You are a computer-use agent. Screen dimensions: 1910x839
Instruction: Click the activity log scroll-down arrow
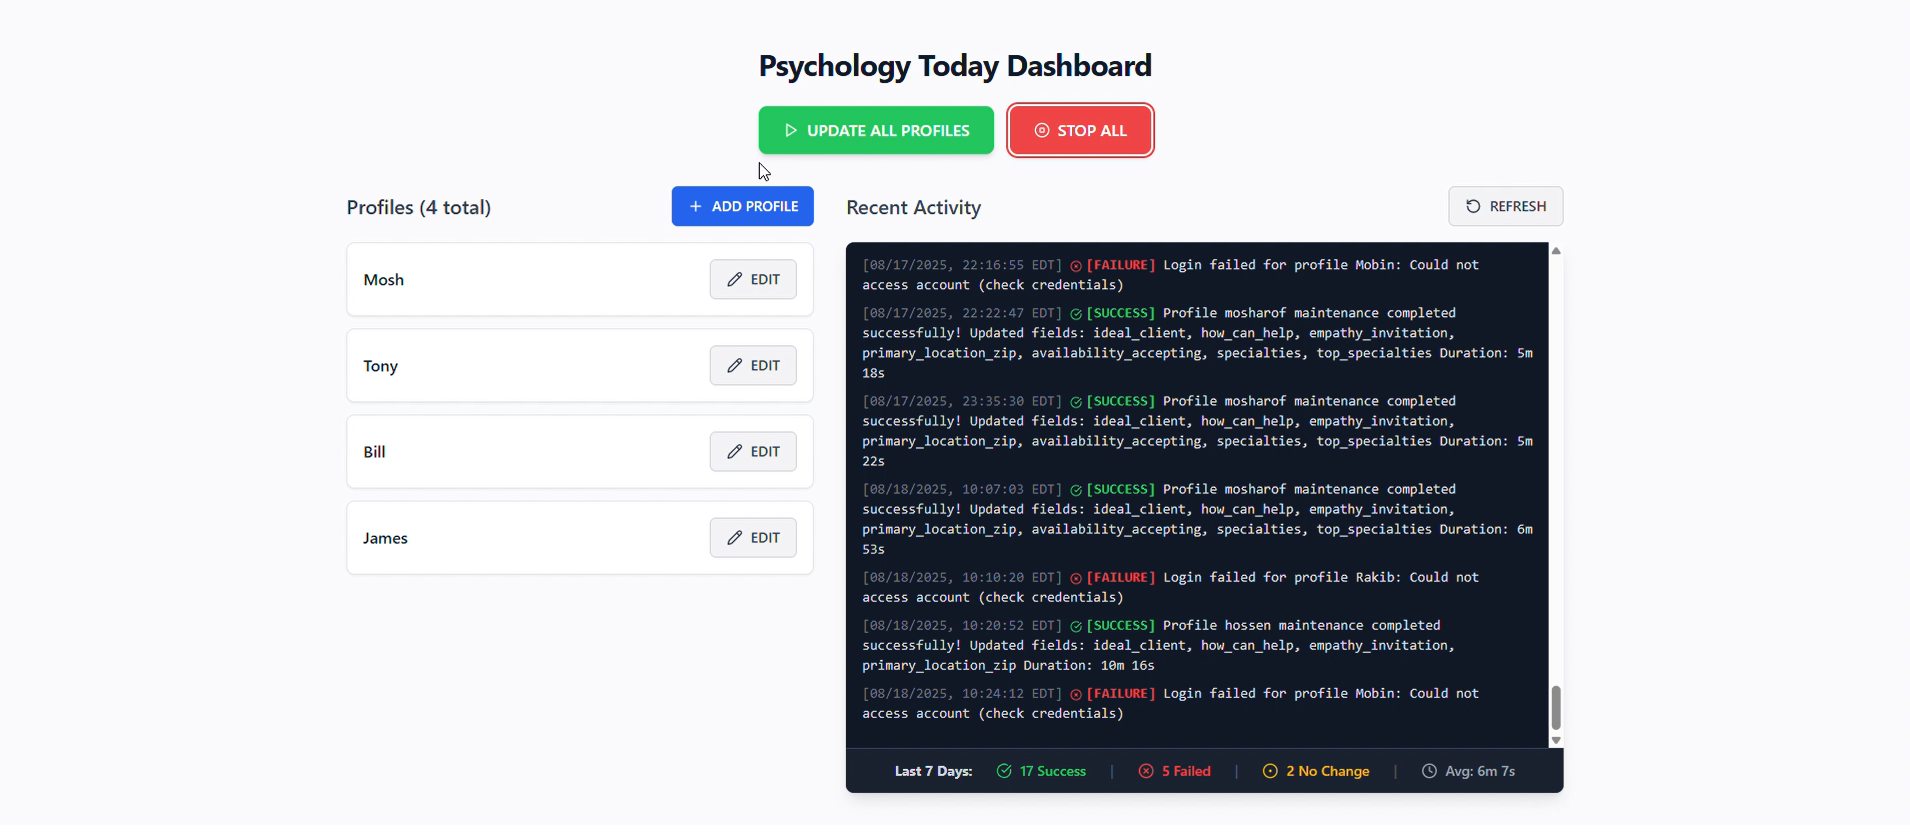tap(1556, 740)
